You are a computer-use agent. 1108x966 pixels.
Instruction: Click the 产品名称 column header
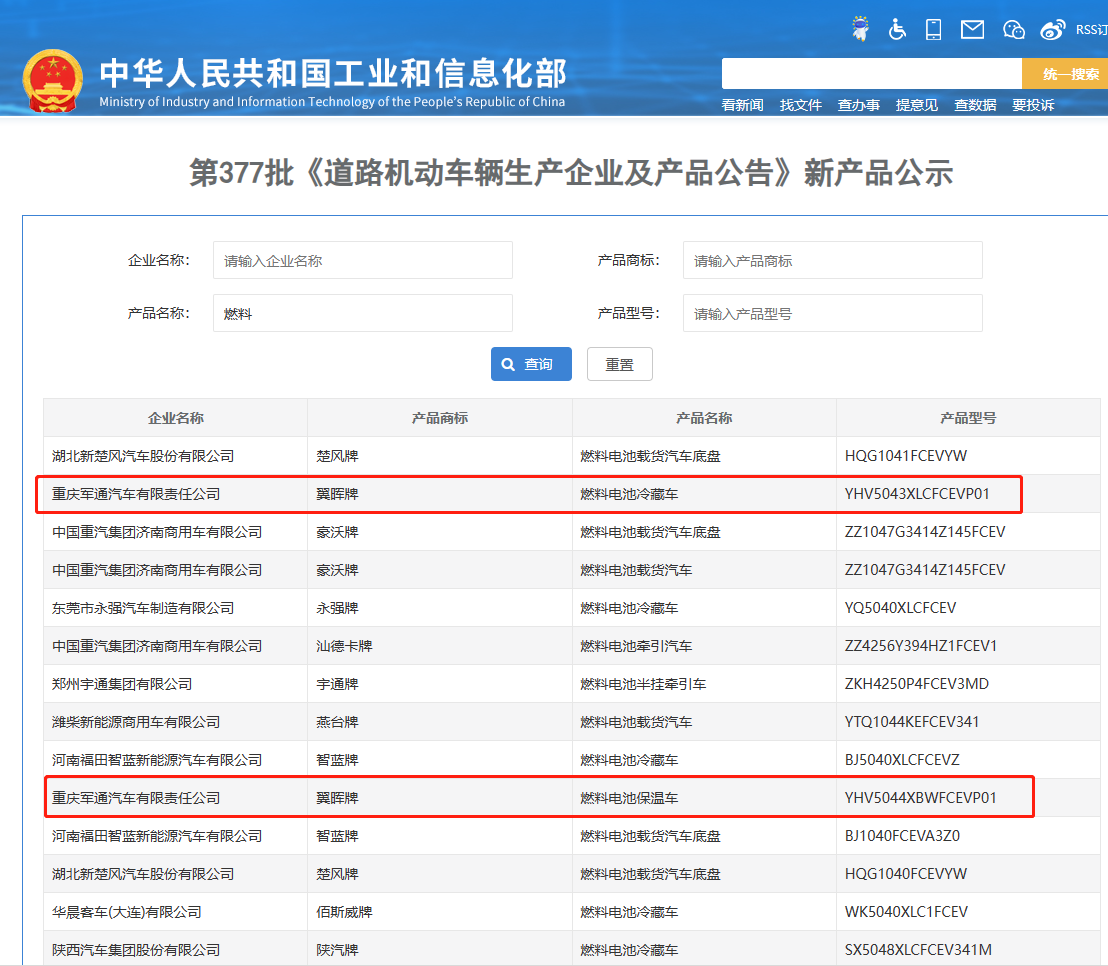[704, 418]
